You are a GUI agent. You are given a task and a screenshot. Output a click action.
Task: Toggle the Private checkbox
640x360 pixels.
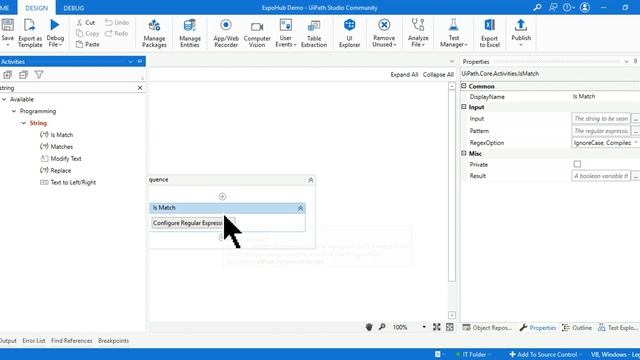(x=577, y=164)
